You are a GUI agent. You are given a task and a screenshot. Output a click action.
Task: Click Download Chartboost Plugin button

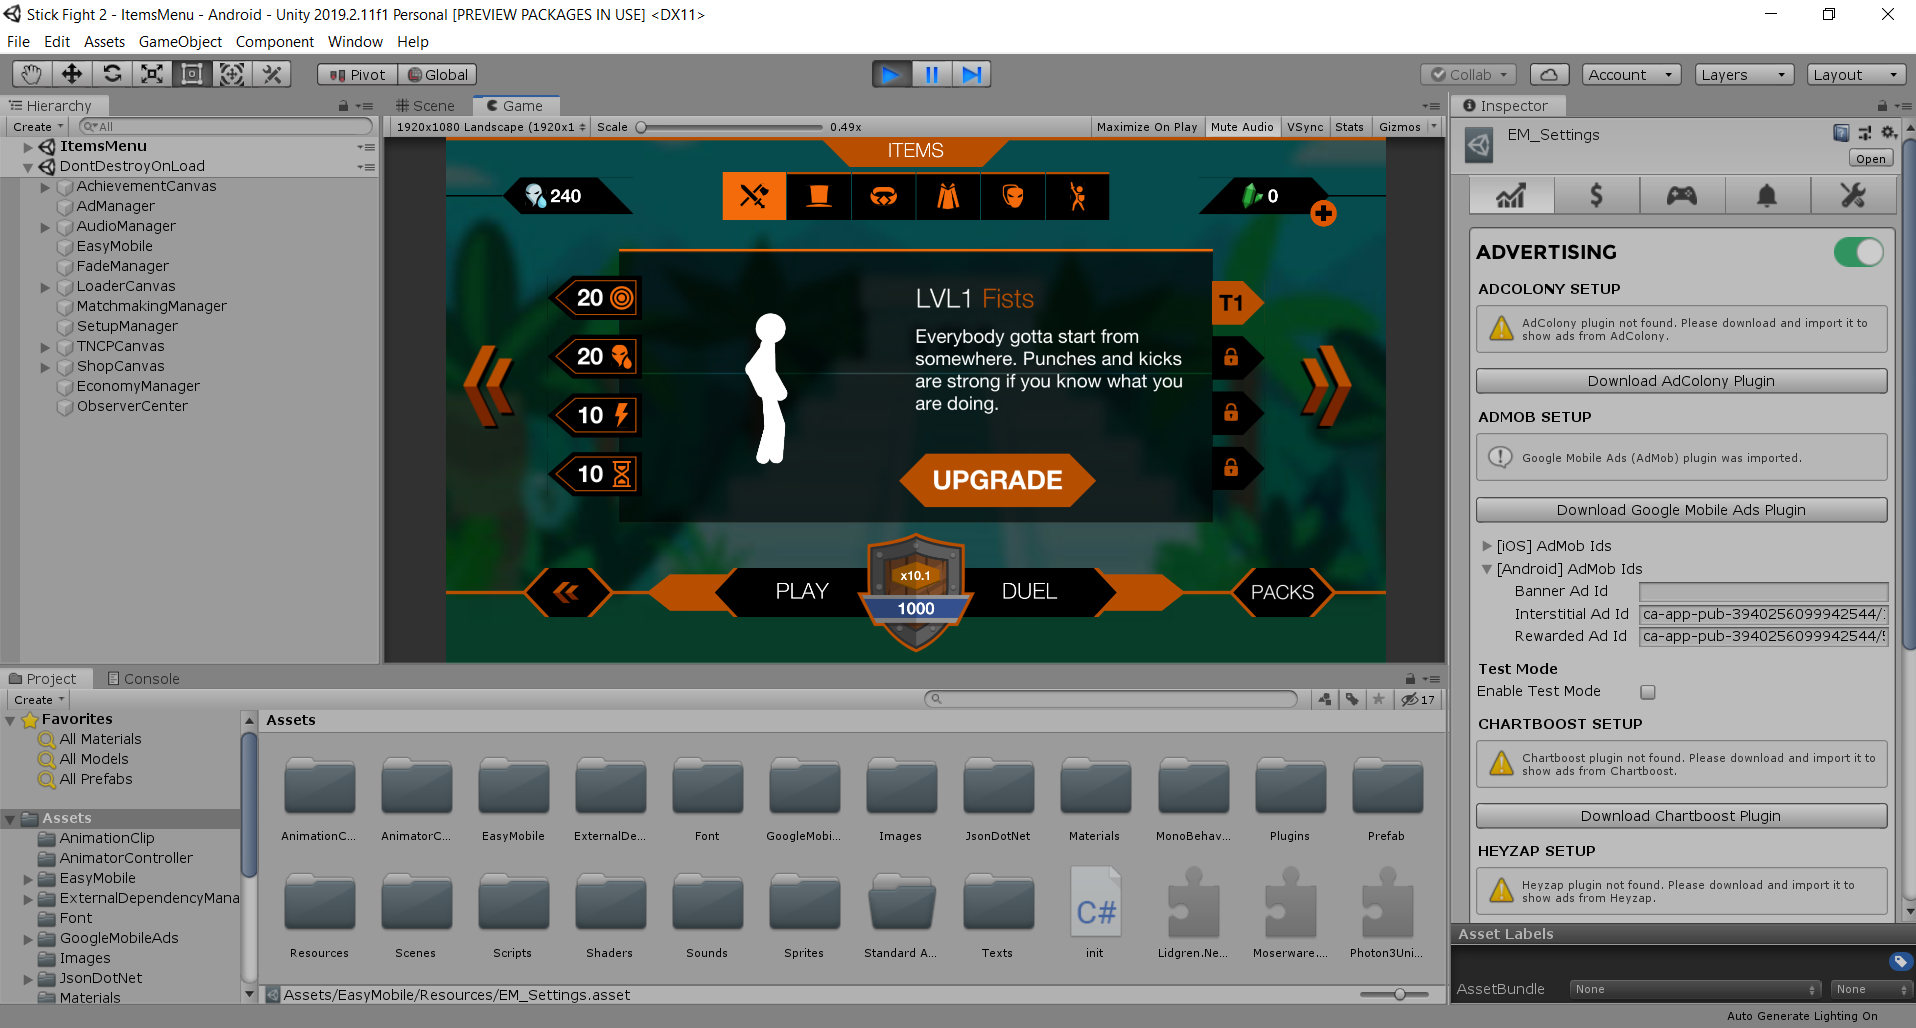tap(1681, 816)
